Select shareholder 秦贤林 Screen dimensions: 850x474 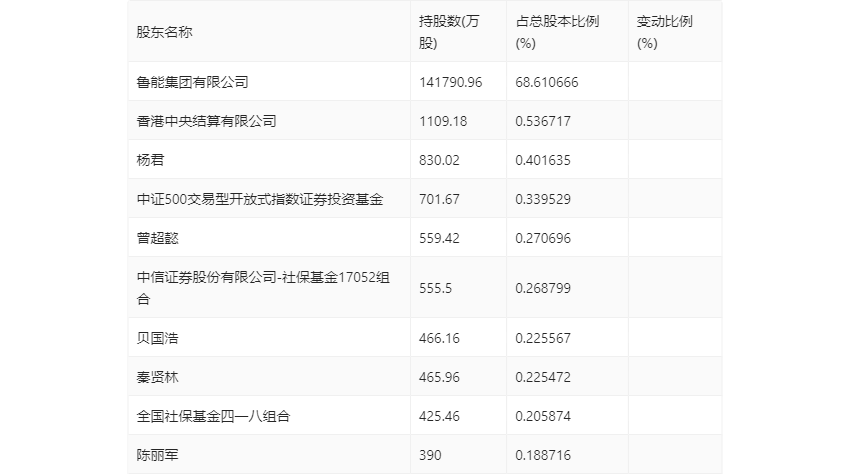click(x=157, y=377)
